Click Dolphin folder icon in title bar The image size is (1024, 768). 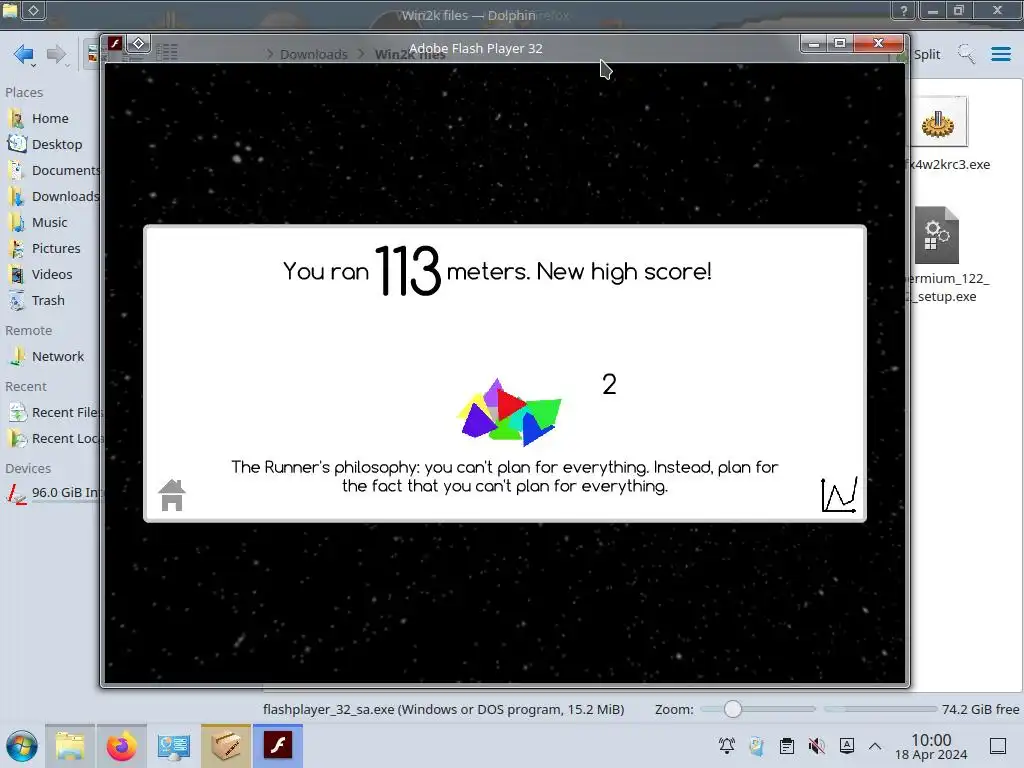(x=10, y=10)
